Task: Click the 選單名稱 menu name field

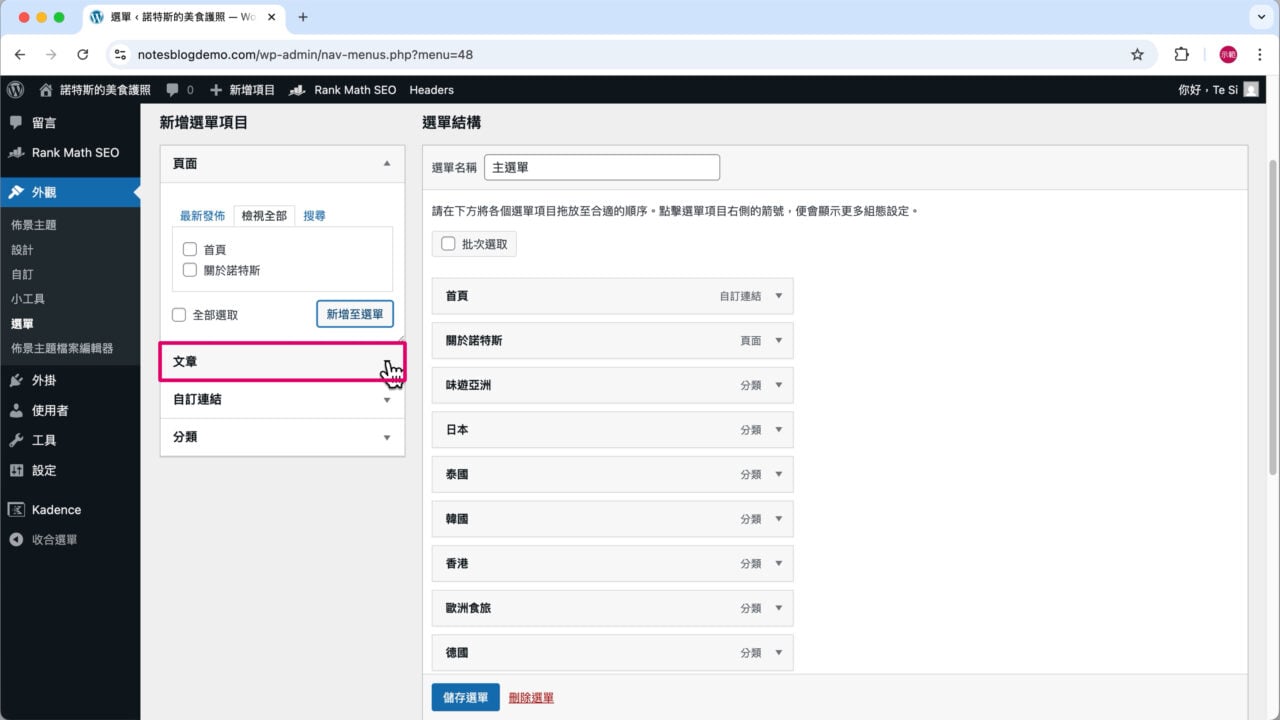Action: pyautogui.click(x=602, y=167)
